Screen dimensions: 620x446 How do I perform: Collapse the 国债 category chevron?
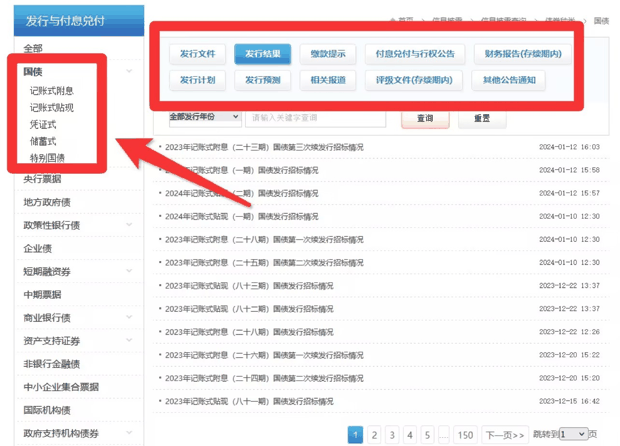(129, 71)
